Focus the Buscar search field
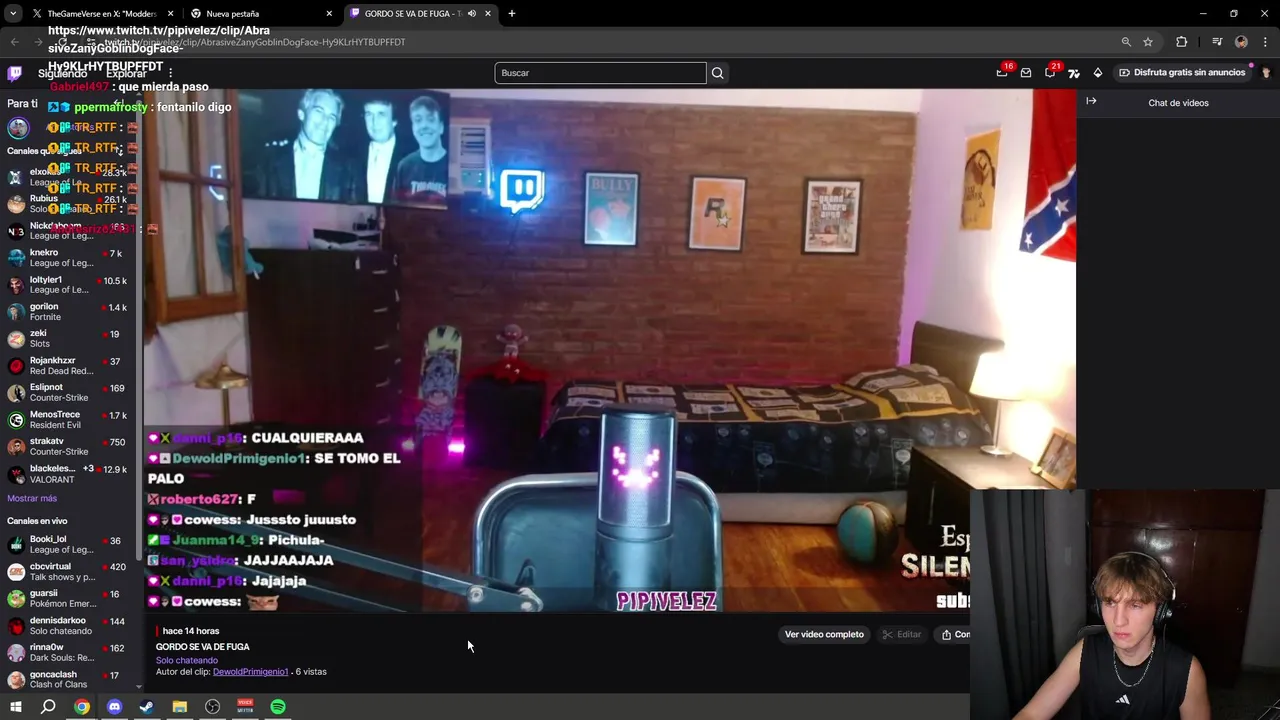1280x720 pixels. [x=600, y=73]
